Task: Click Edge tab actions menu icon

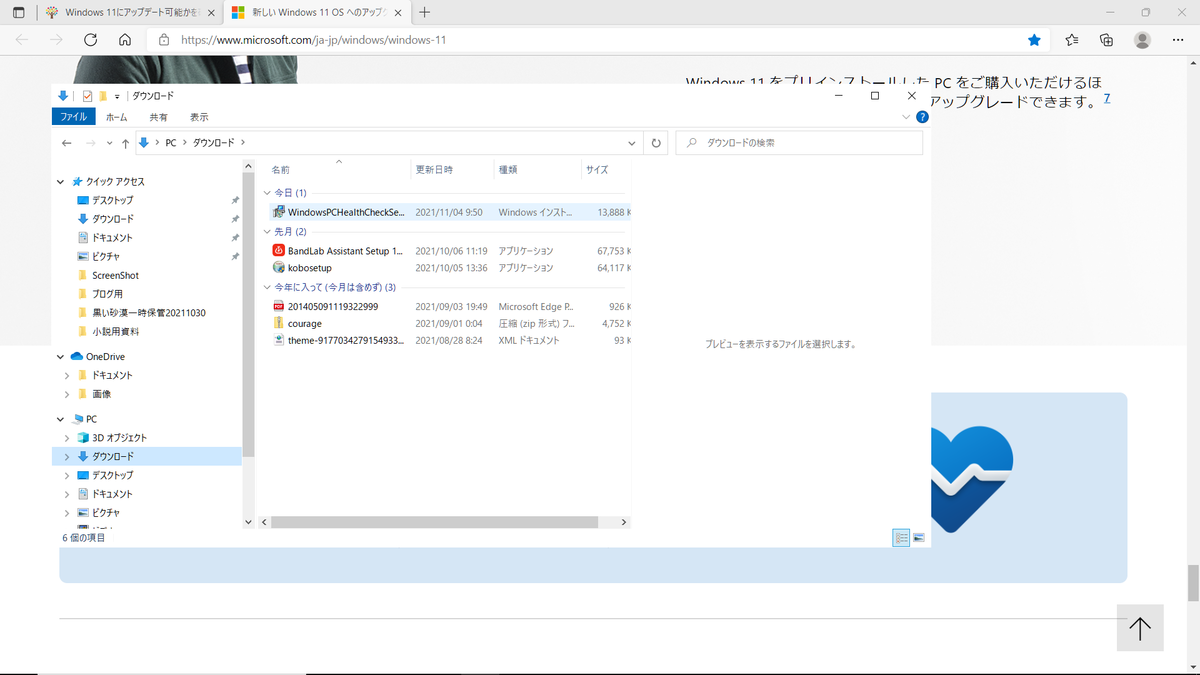Action: point(18,13)
